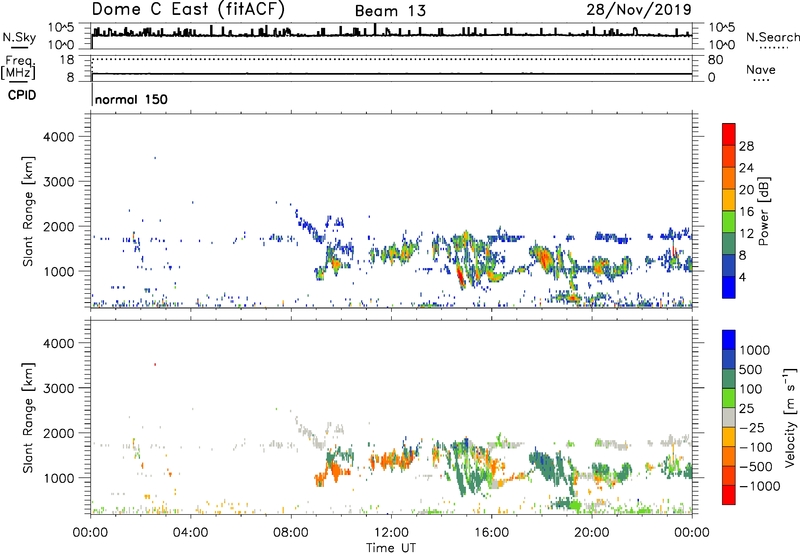Click the "-100" Velocity color bar label
The width and height of the screenshot is (800, 554).
click(757, 447)
